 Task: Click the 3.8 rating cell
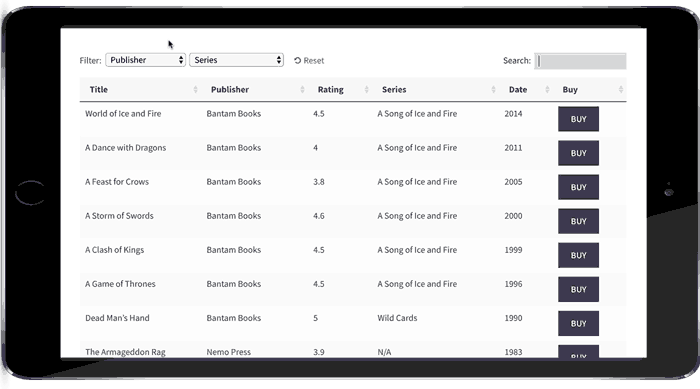coord(319,182)
